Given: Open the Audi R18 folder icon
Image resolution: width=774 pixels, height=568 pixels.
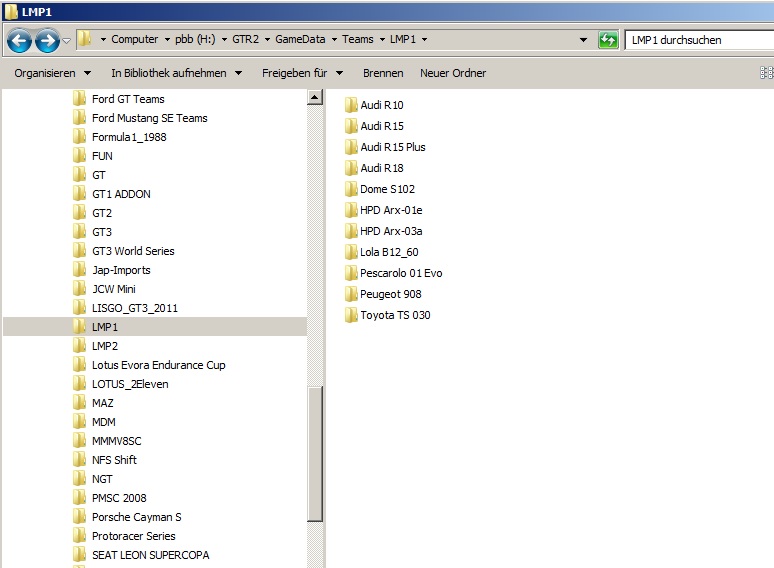Looking at the screenshot, I should click(x=351, y=168).
